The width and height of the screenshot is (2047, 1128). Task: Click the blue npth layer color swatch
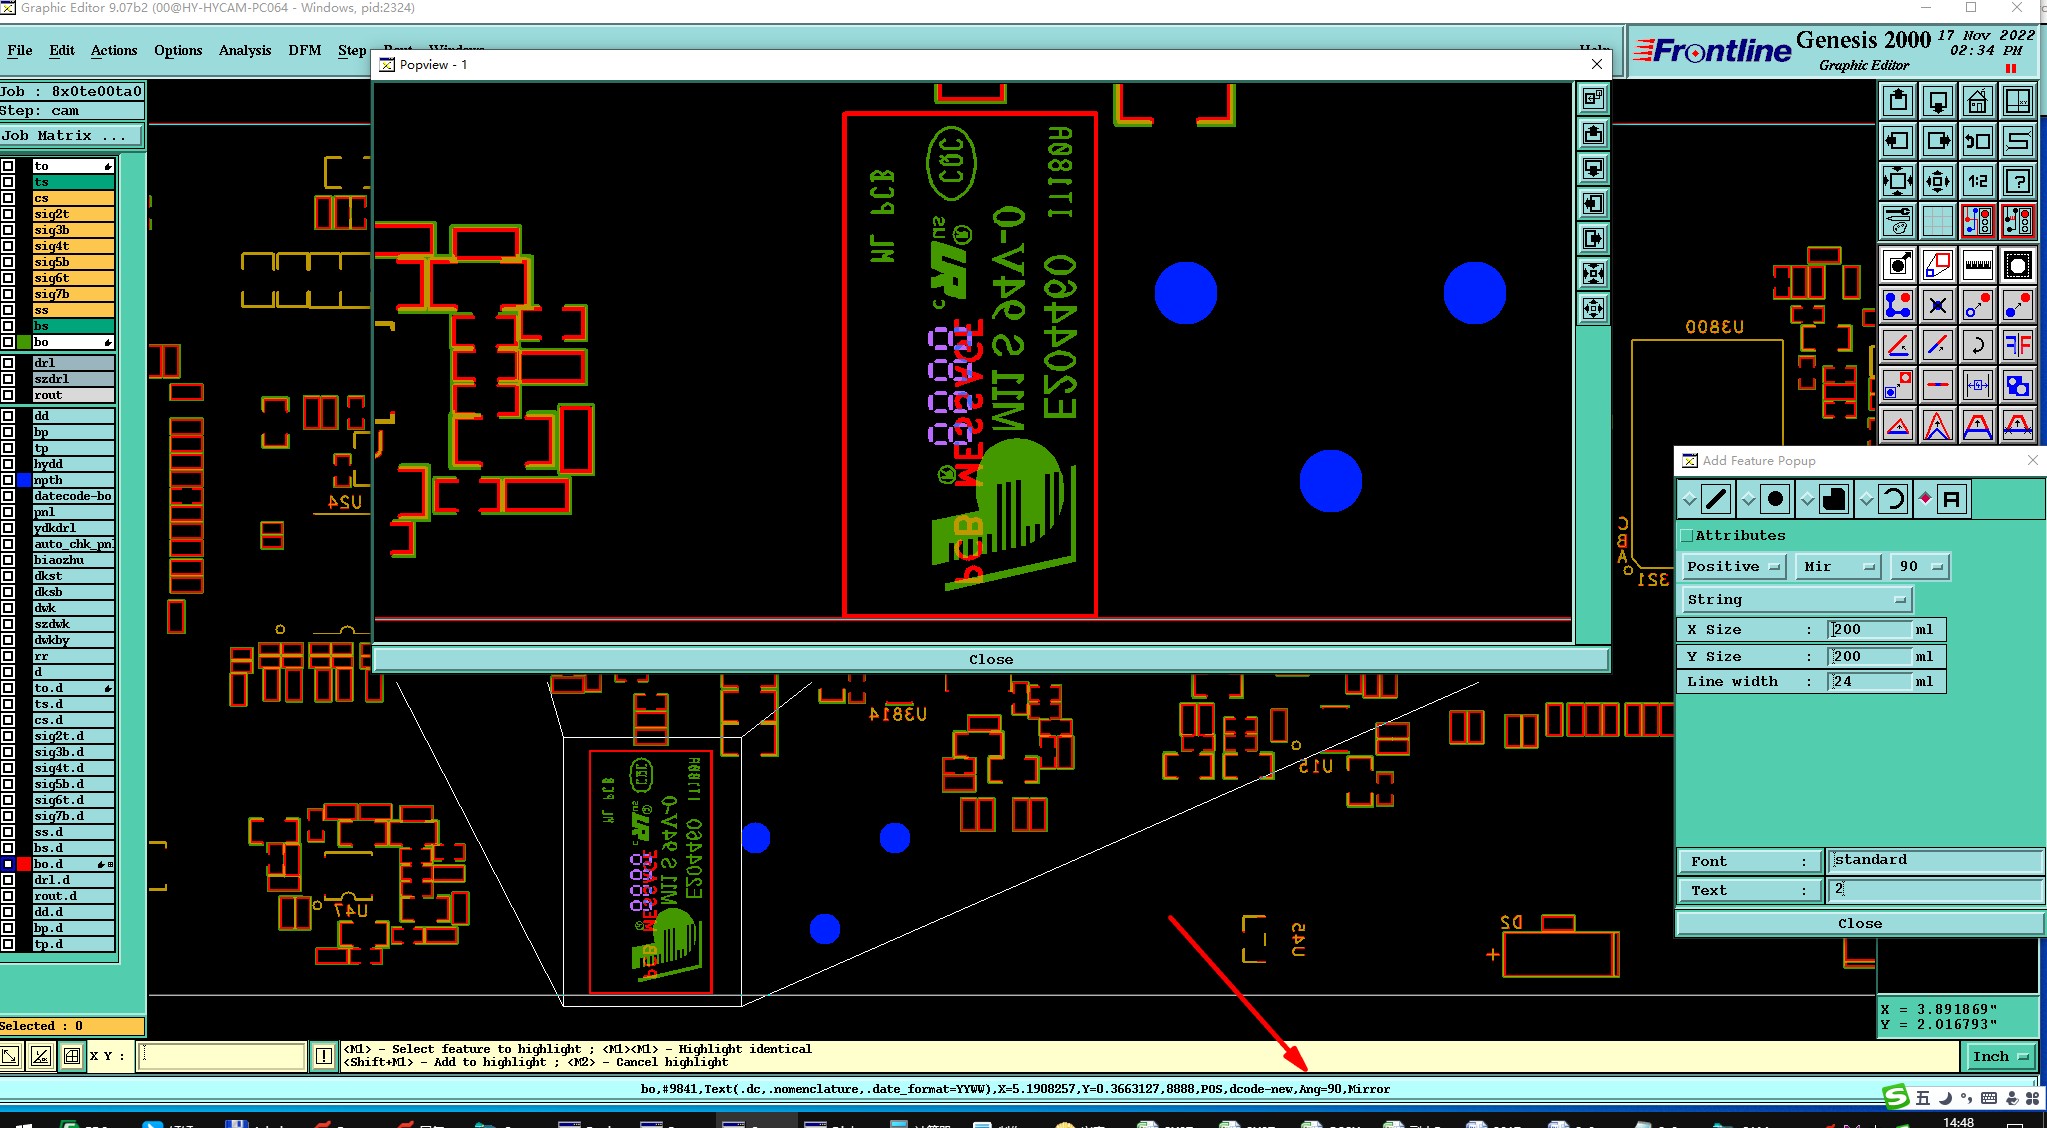pos(24,480)
